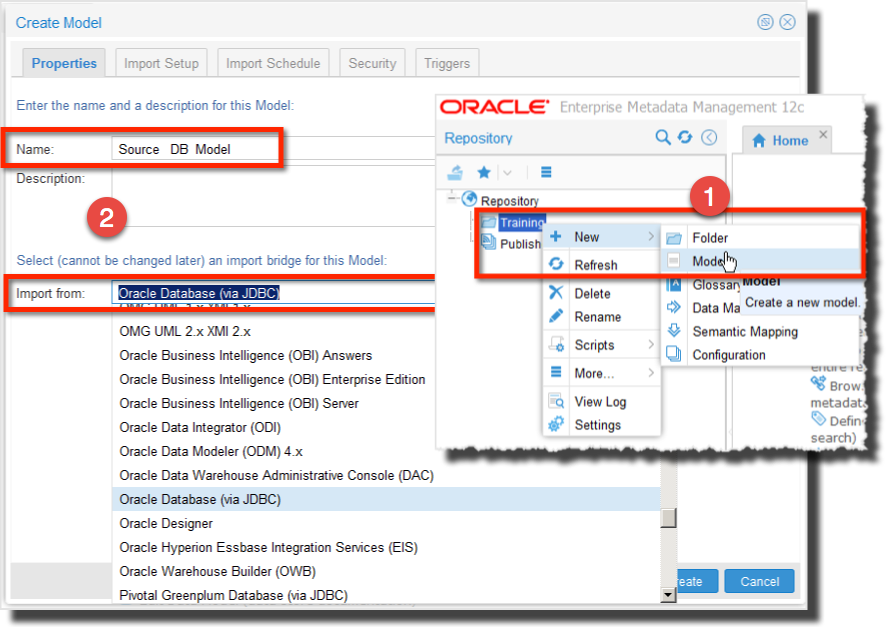Click the Cancel button
Viewport: 886px width, 627px height.
coord(759,581)
